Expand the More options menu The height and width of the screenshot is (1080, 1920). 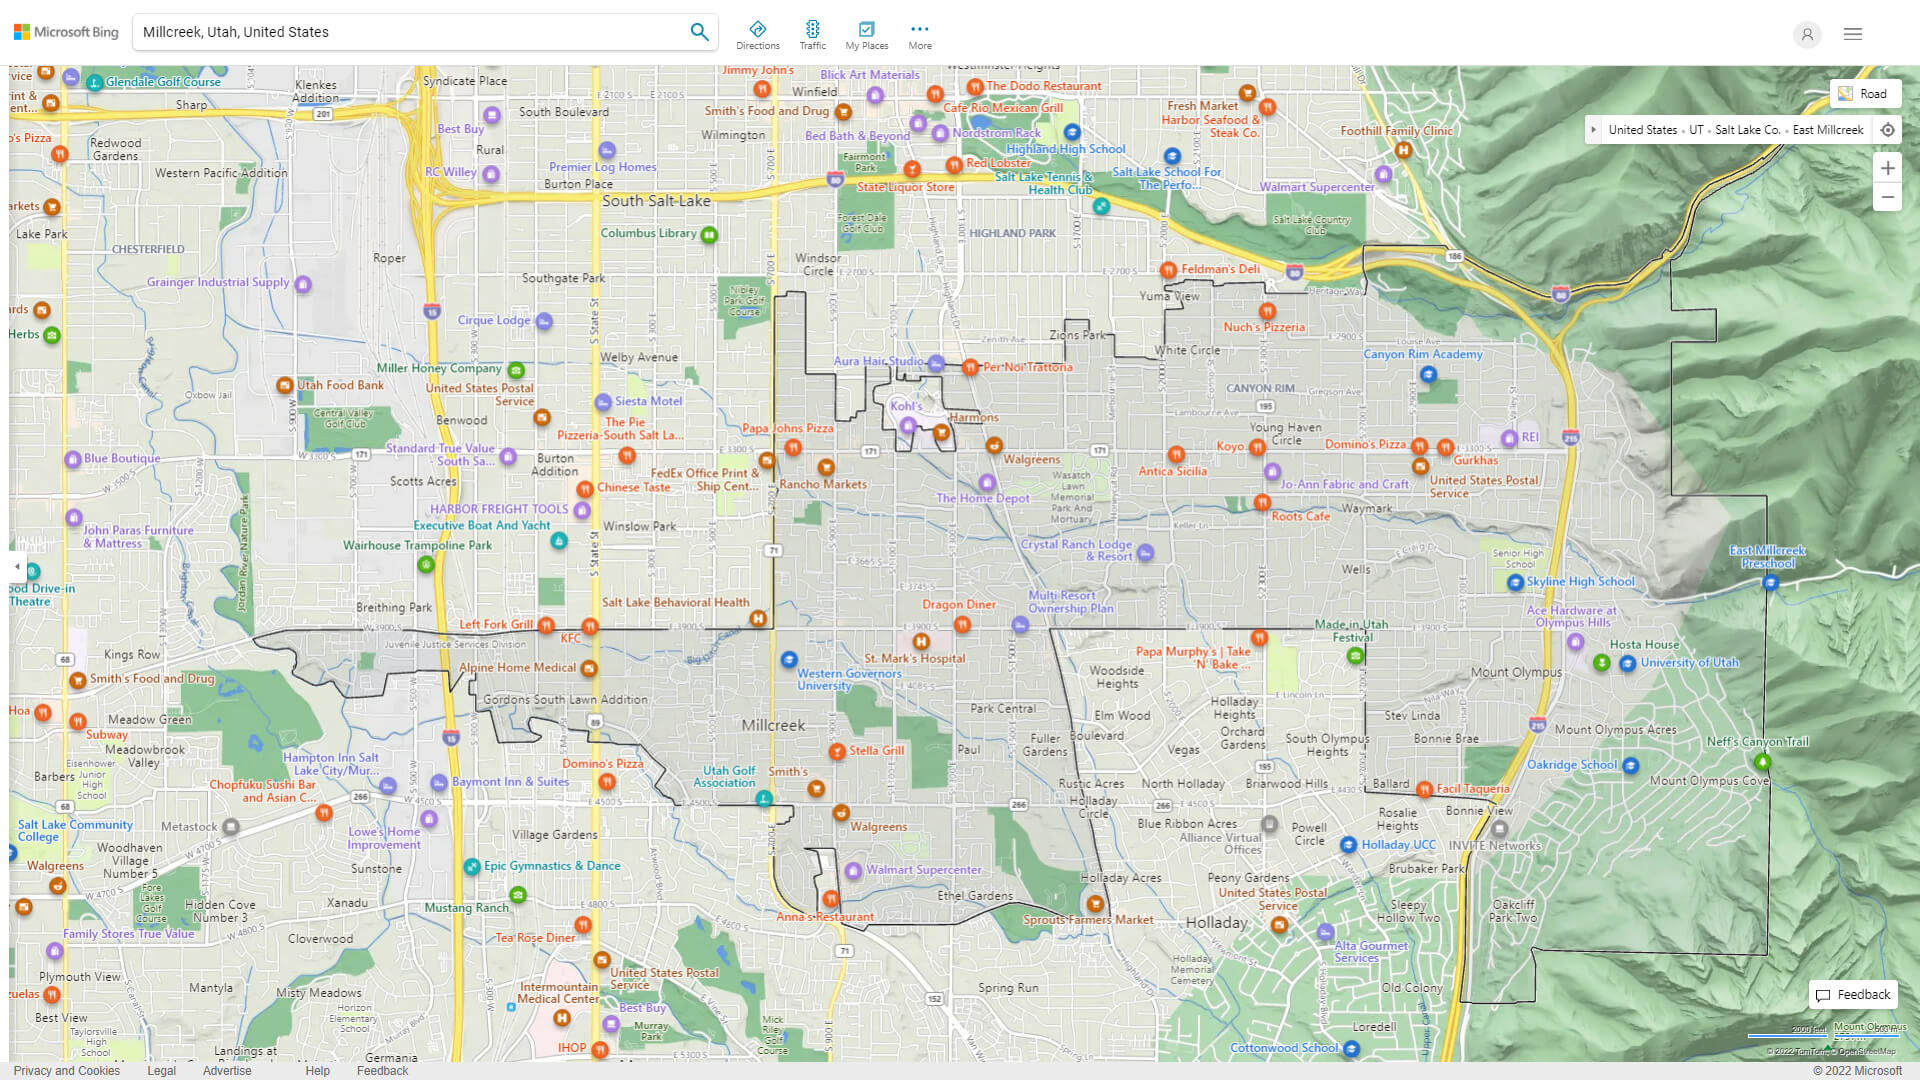pyautogui.click(x=919, y=33)
